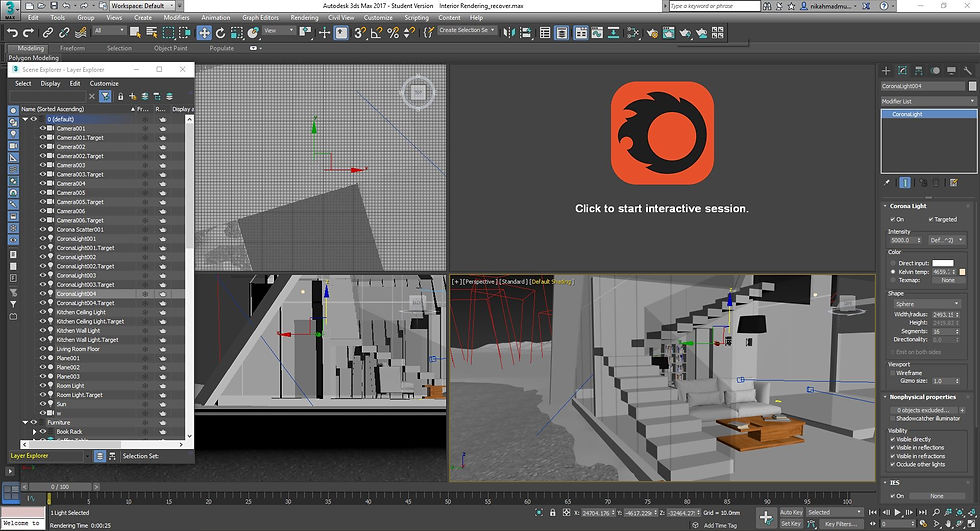Open the Modifier List dropdown

(x=928, y=101)
